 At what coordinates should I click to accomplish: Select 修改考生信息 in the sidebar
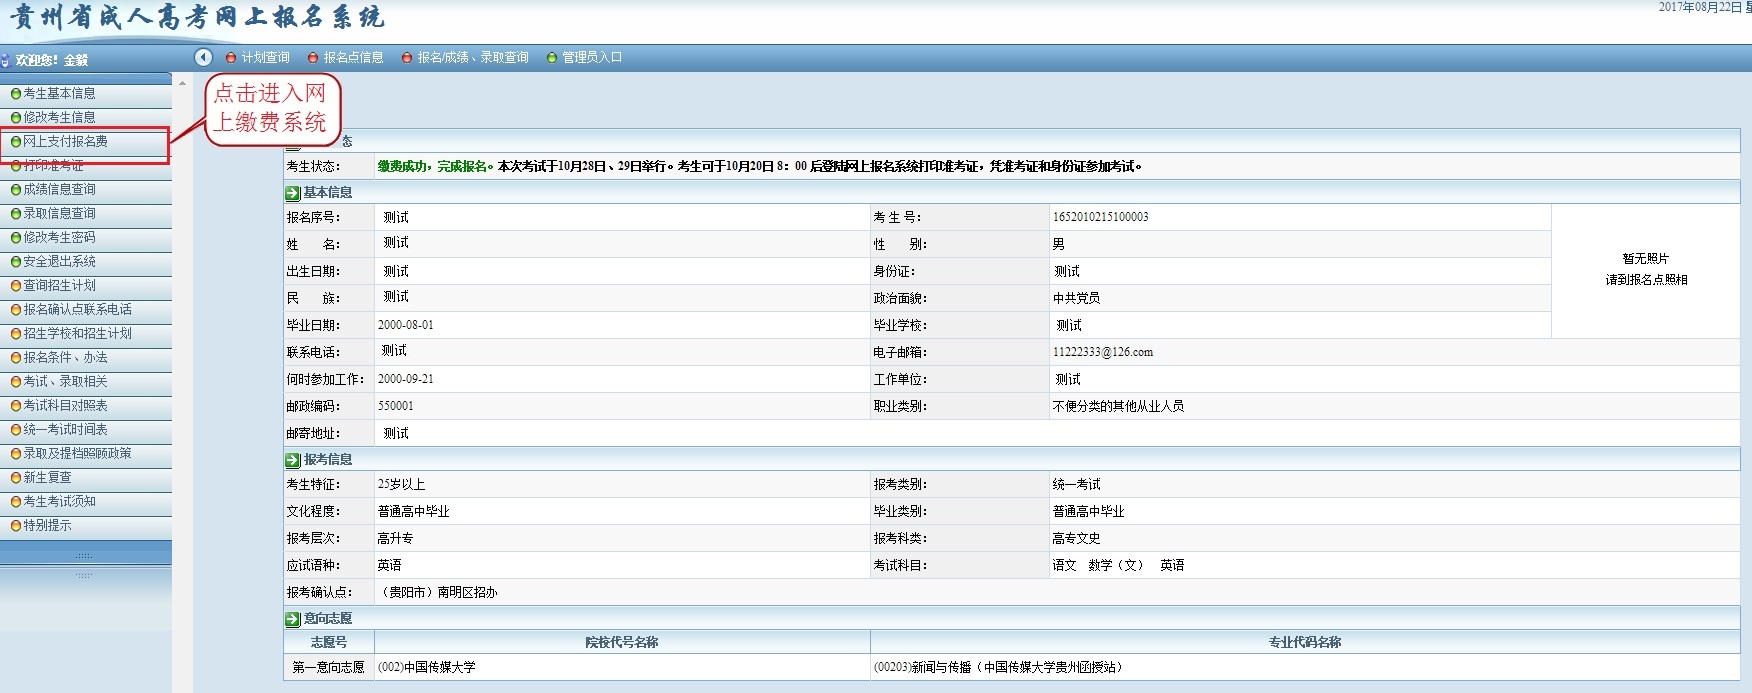pos(59,118)
